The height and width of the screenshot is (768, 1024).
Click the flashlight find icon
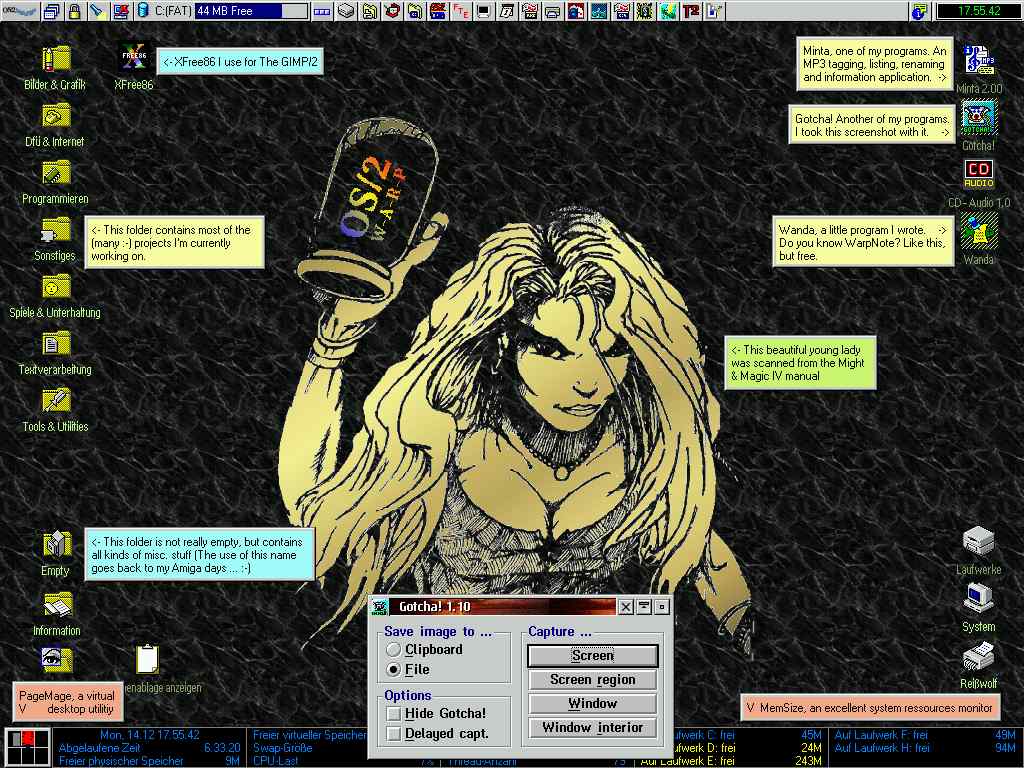coord(97,11)
